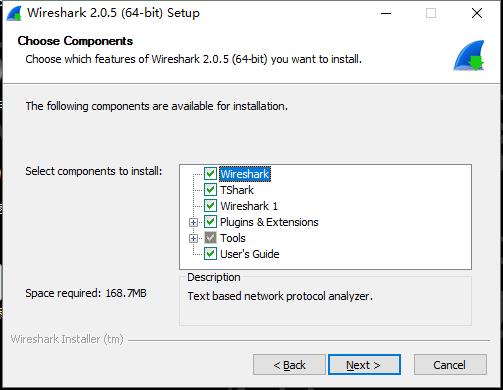The image size is (503, 390).
Task: Select the highlighted Wireshark tree item
Action: tap(245, 174)
